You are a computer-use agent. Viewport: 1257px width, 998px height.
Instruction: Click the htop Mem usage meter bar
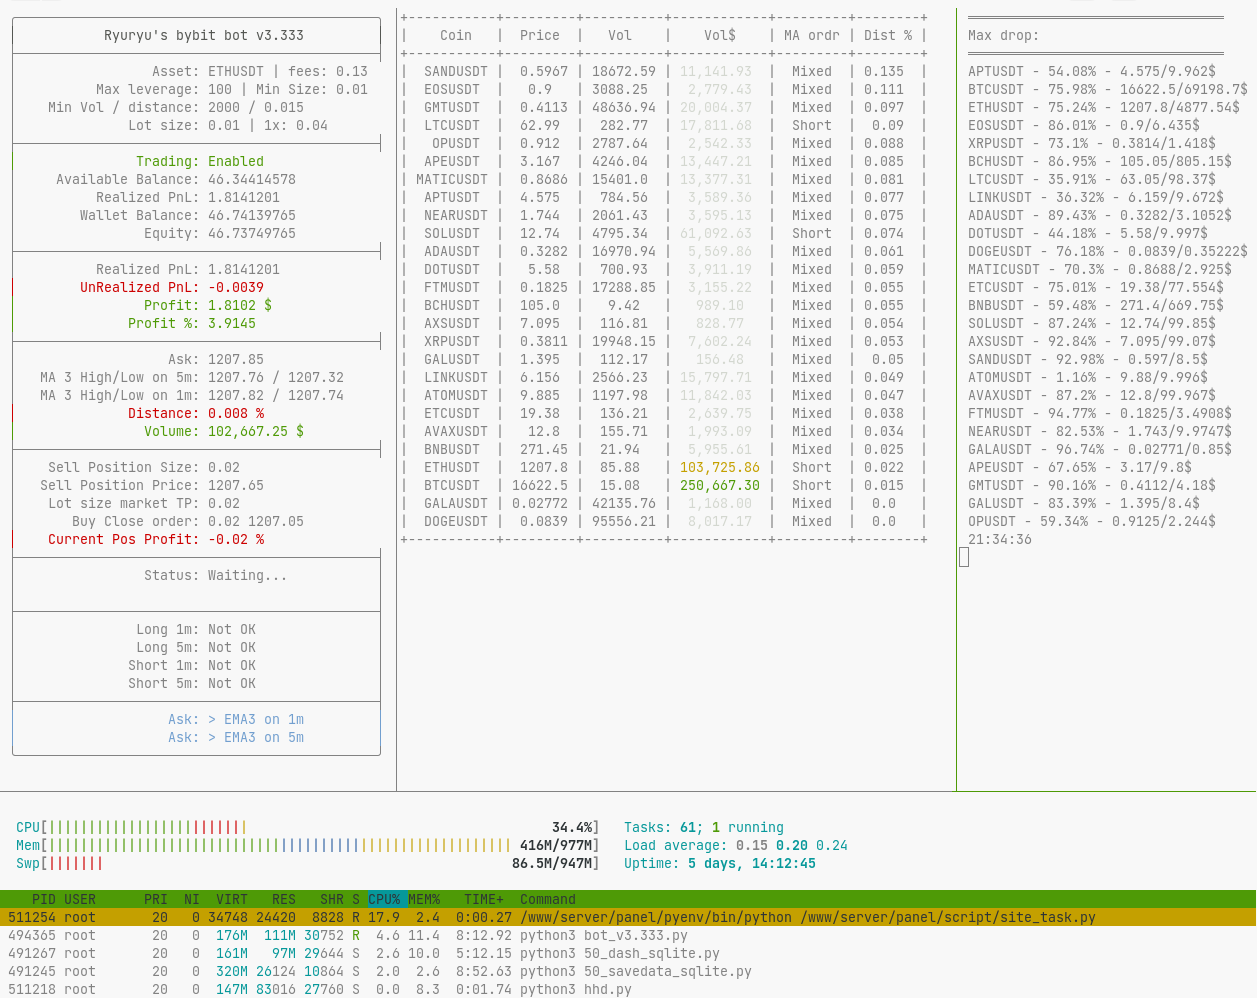308,845
